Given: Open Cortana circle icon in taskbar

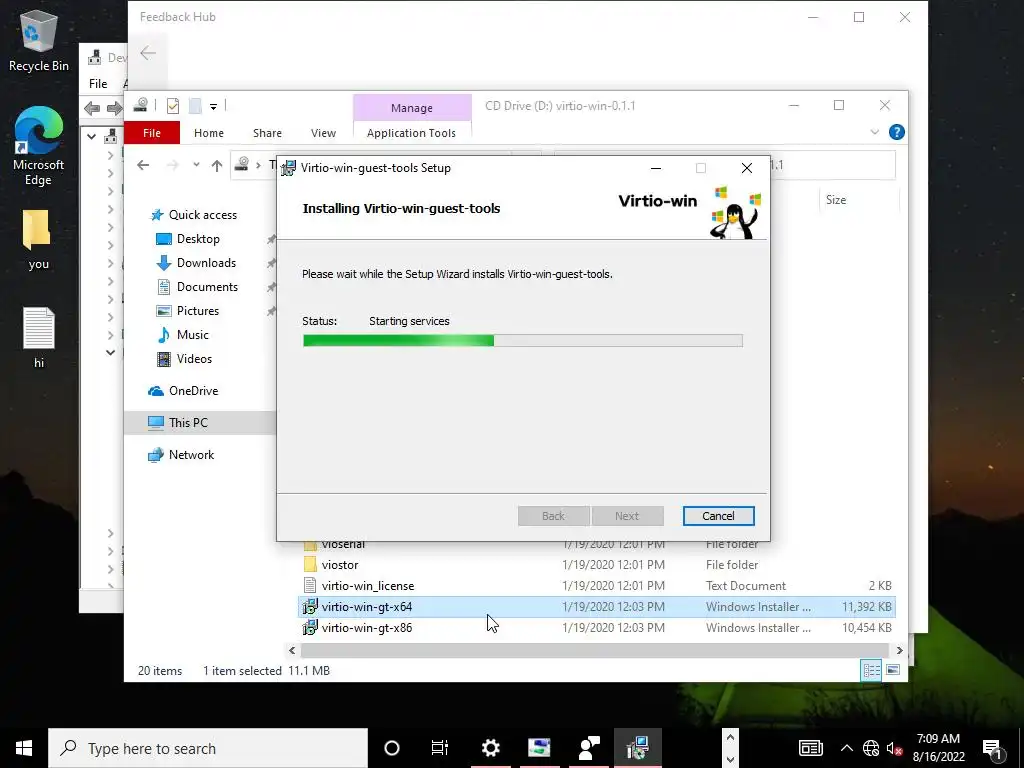Looking at the screenshot, I should (392, 748).
